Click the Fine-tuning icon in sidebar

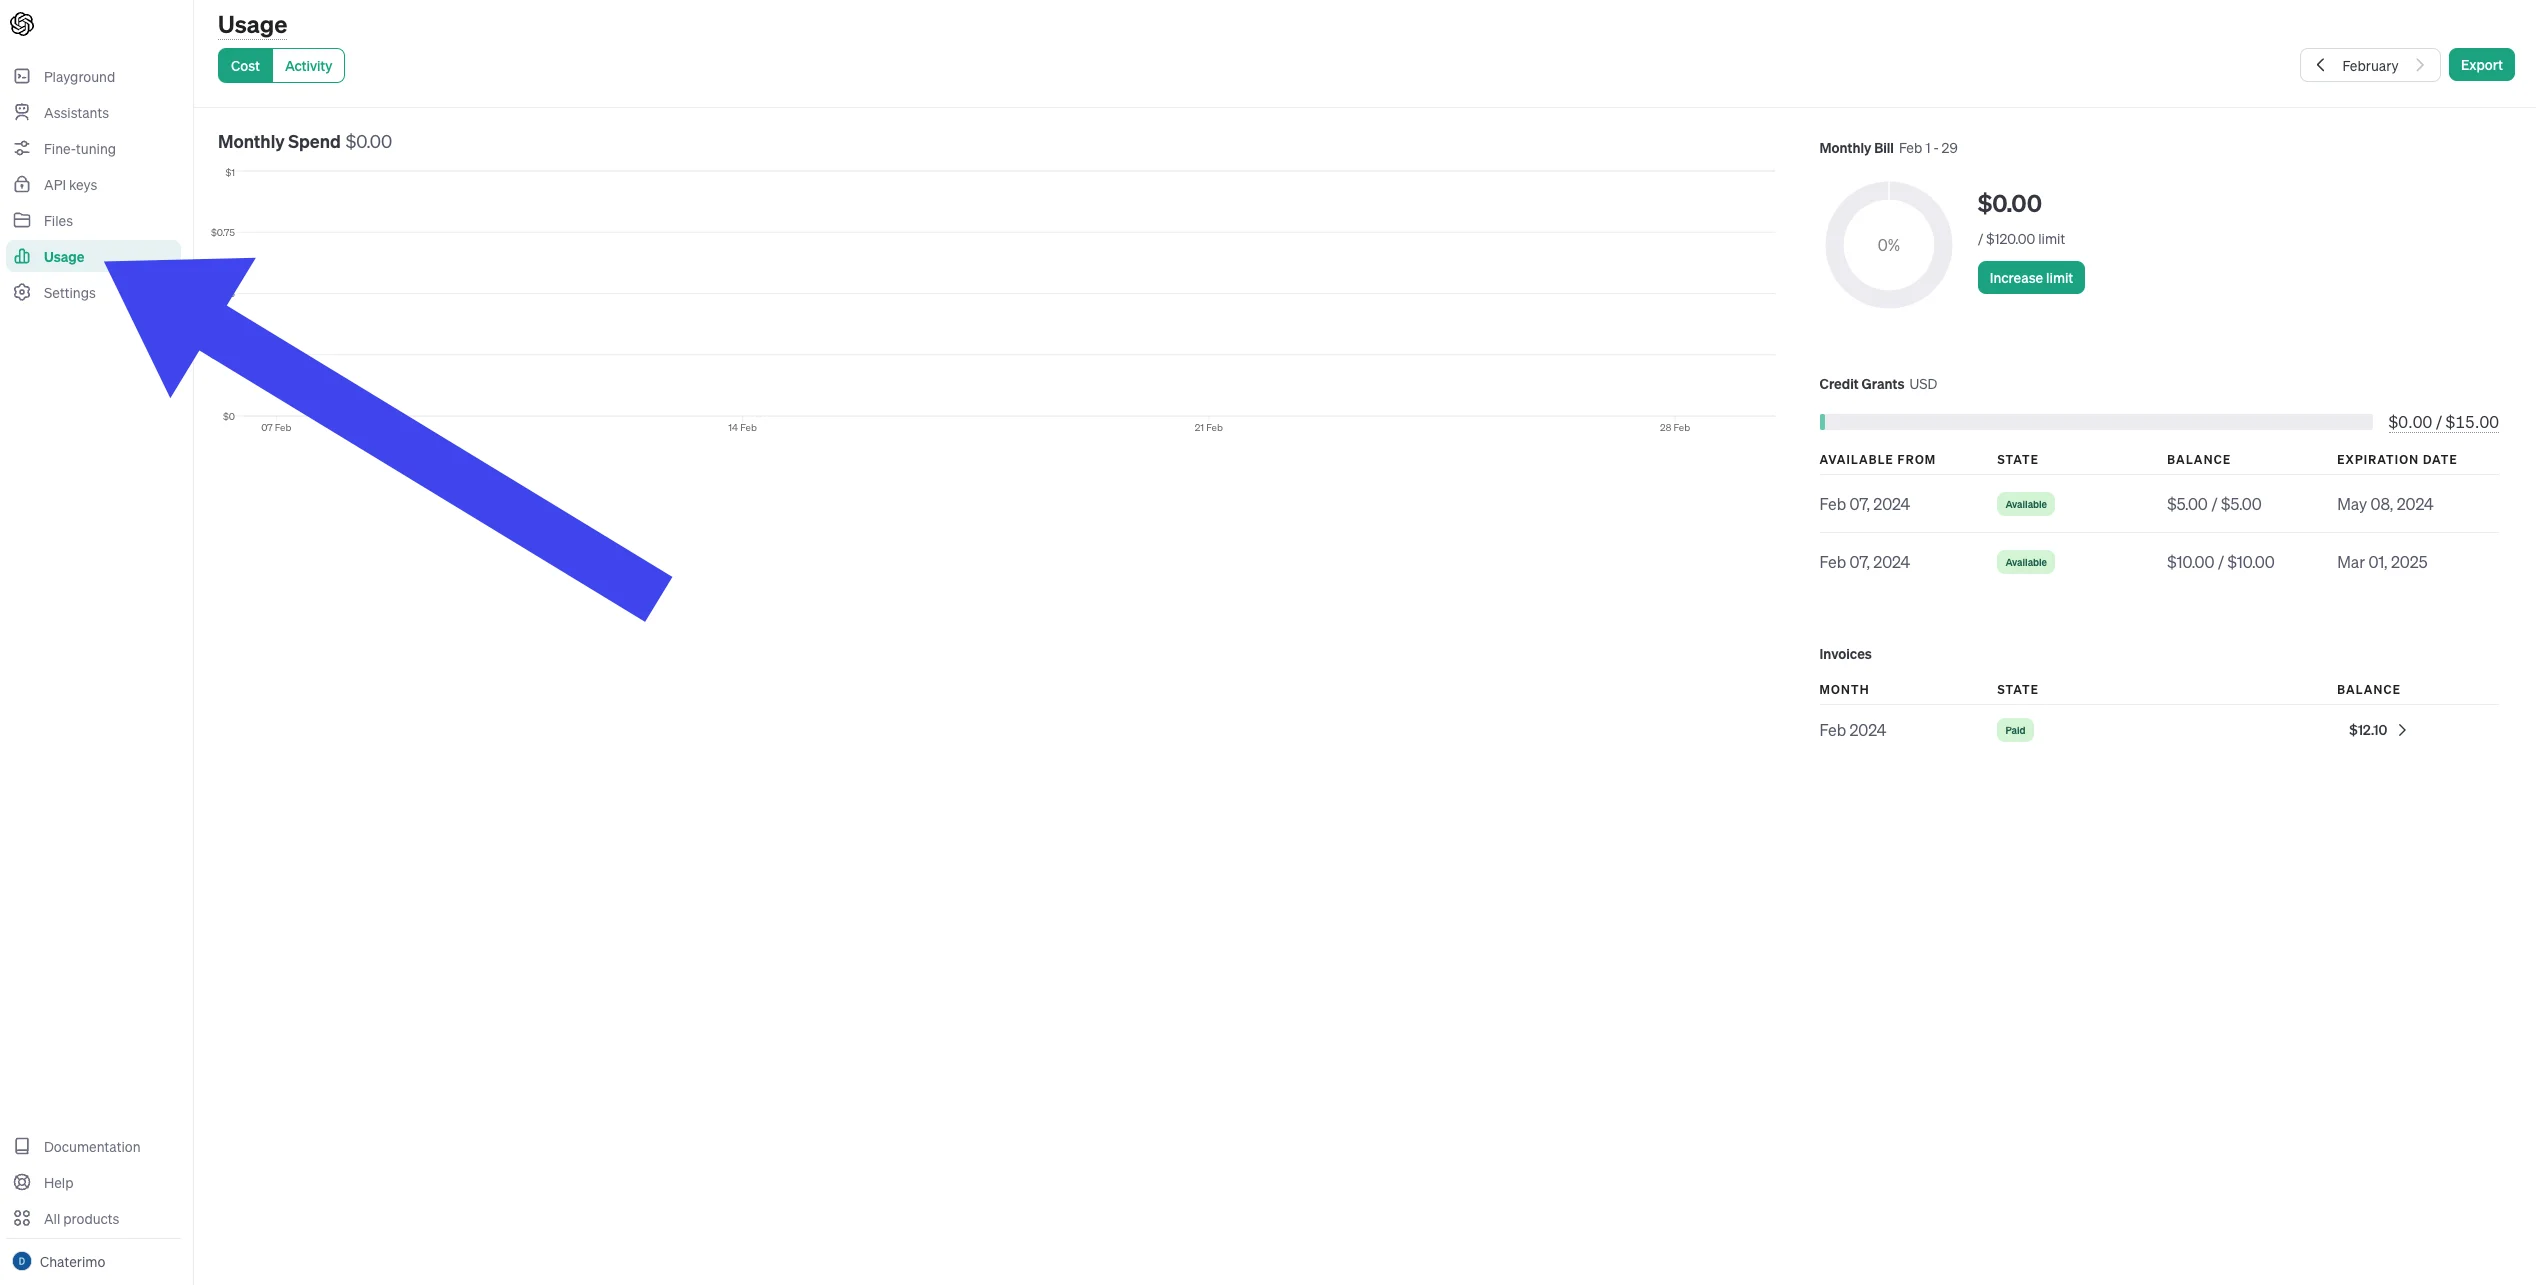click(21, 149)
